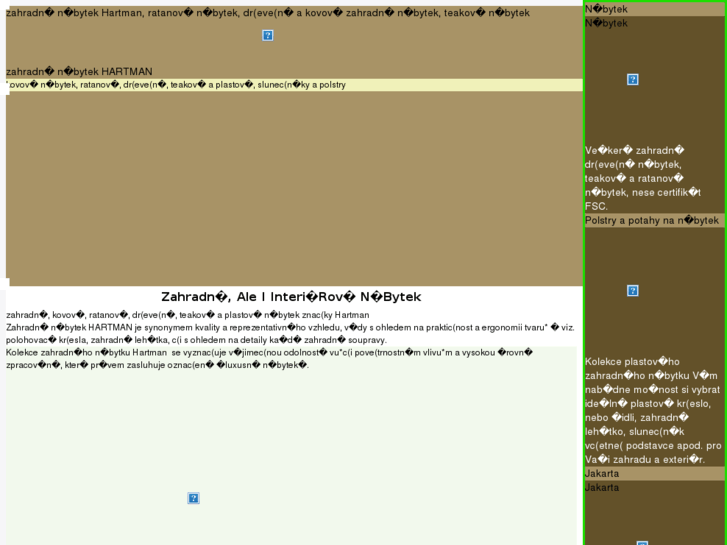Open 'Polstry a potahy na nábytek' sidebar link

pyautogui.click(x=651, y=220)
